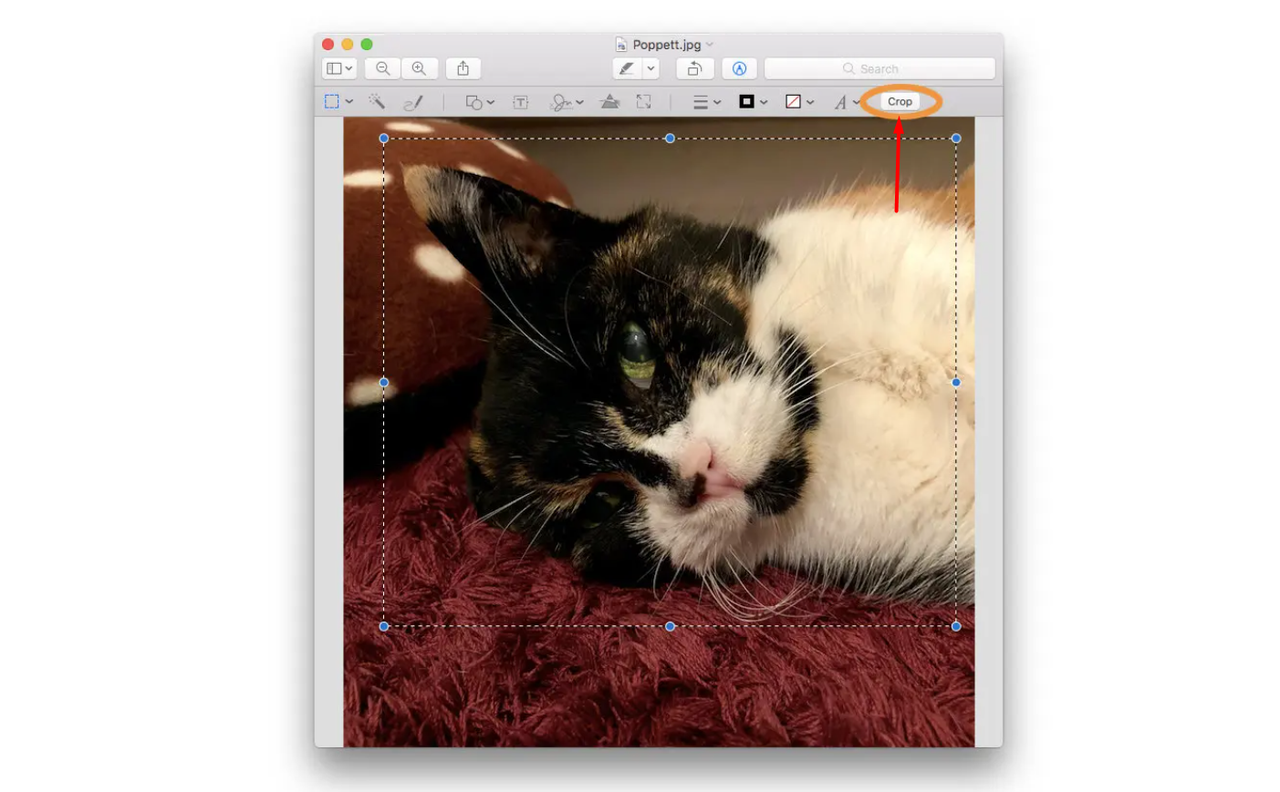Add a text box with Text tool

click(521, 102)
